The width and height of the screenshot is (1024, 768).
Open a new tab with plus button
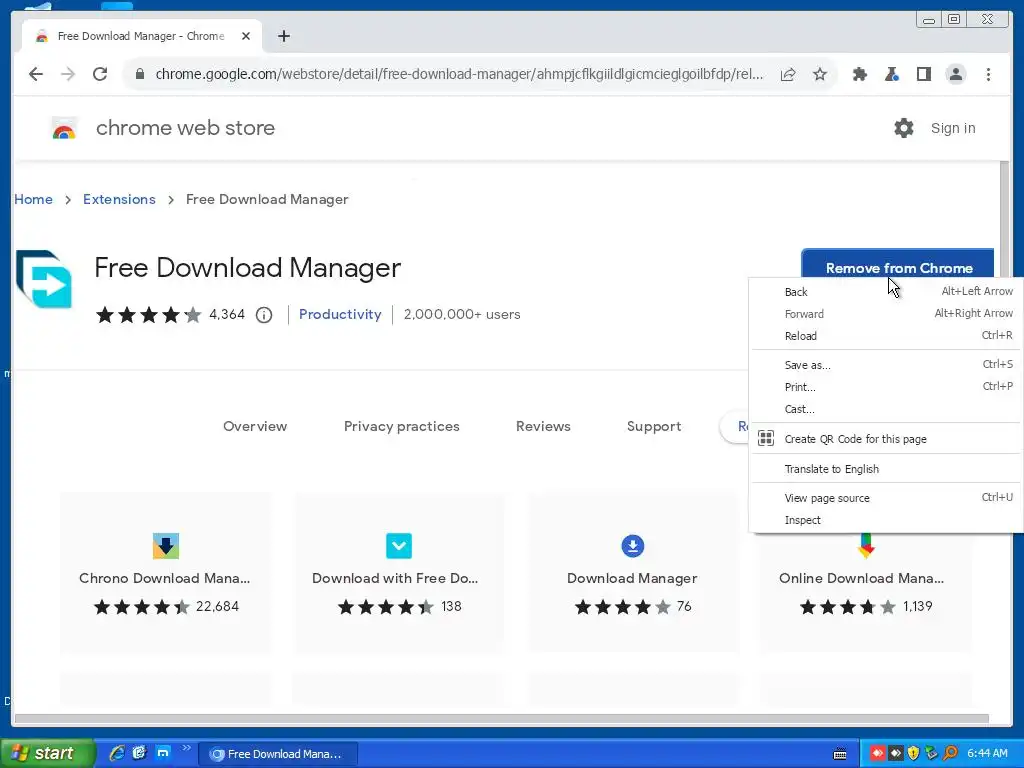pos(283,37)
